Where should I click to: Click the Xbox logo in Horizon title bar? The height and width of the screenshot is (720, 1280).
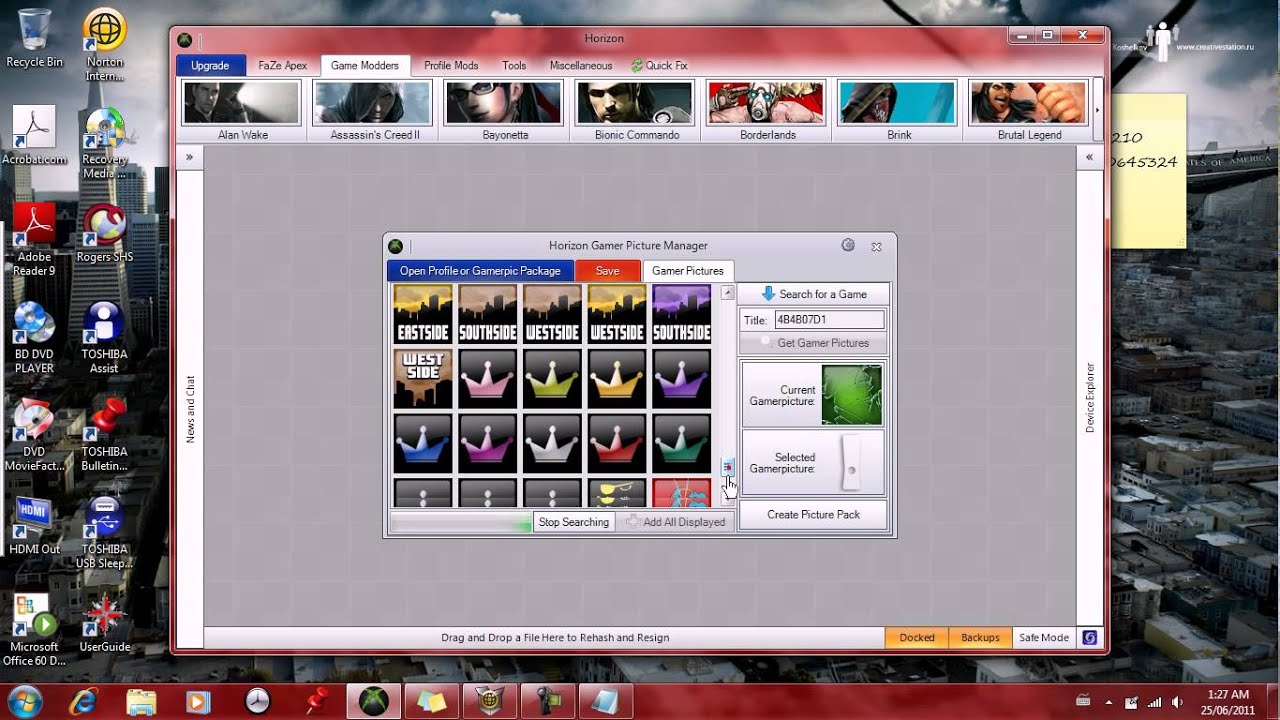[185, 39]
